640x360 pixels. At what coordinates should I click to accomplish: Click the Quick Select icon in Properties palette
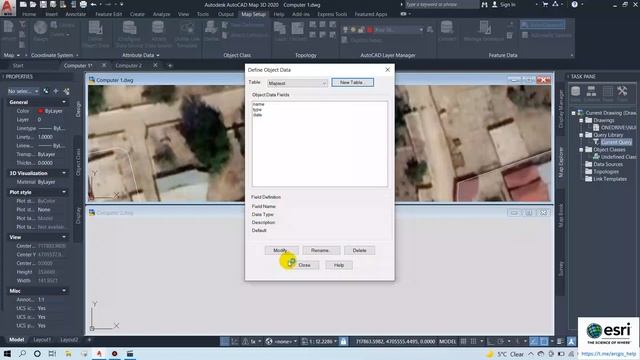point(66,91)
